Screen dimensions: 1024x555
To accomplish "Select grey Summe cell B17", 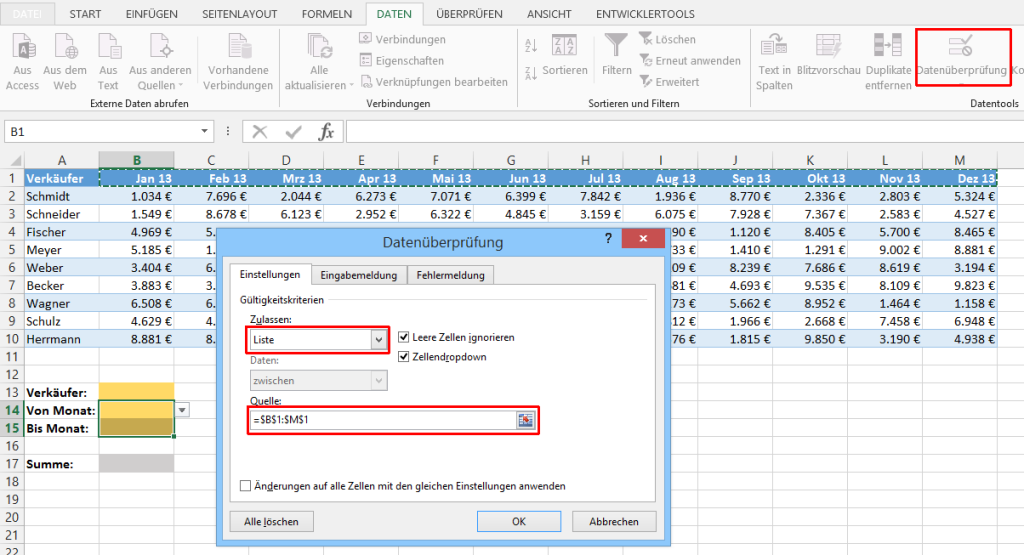I will (136, 464).
